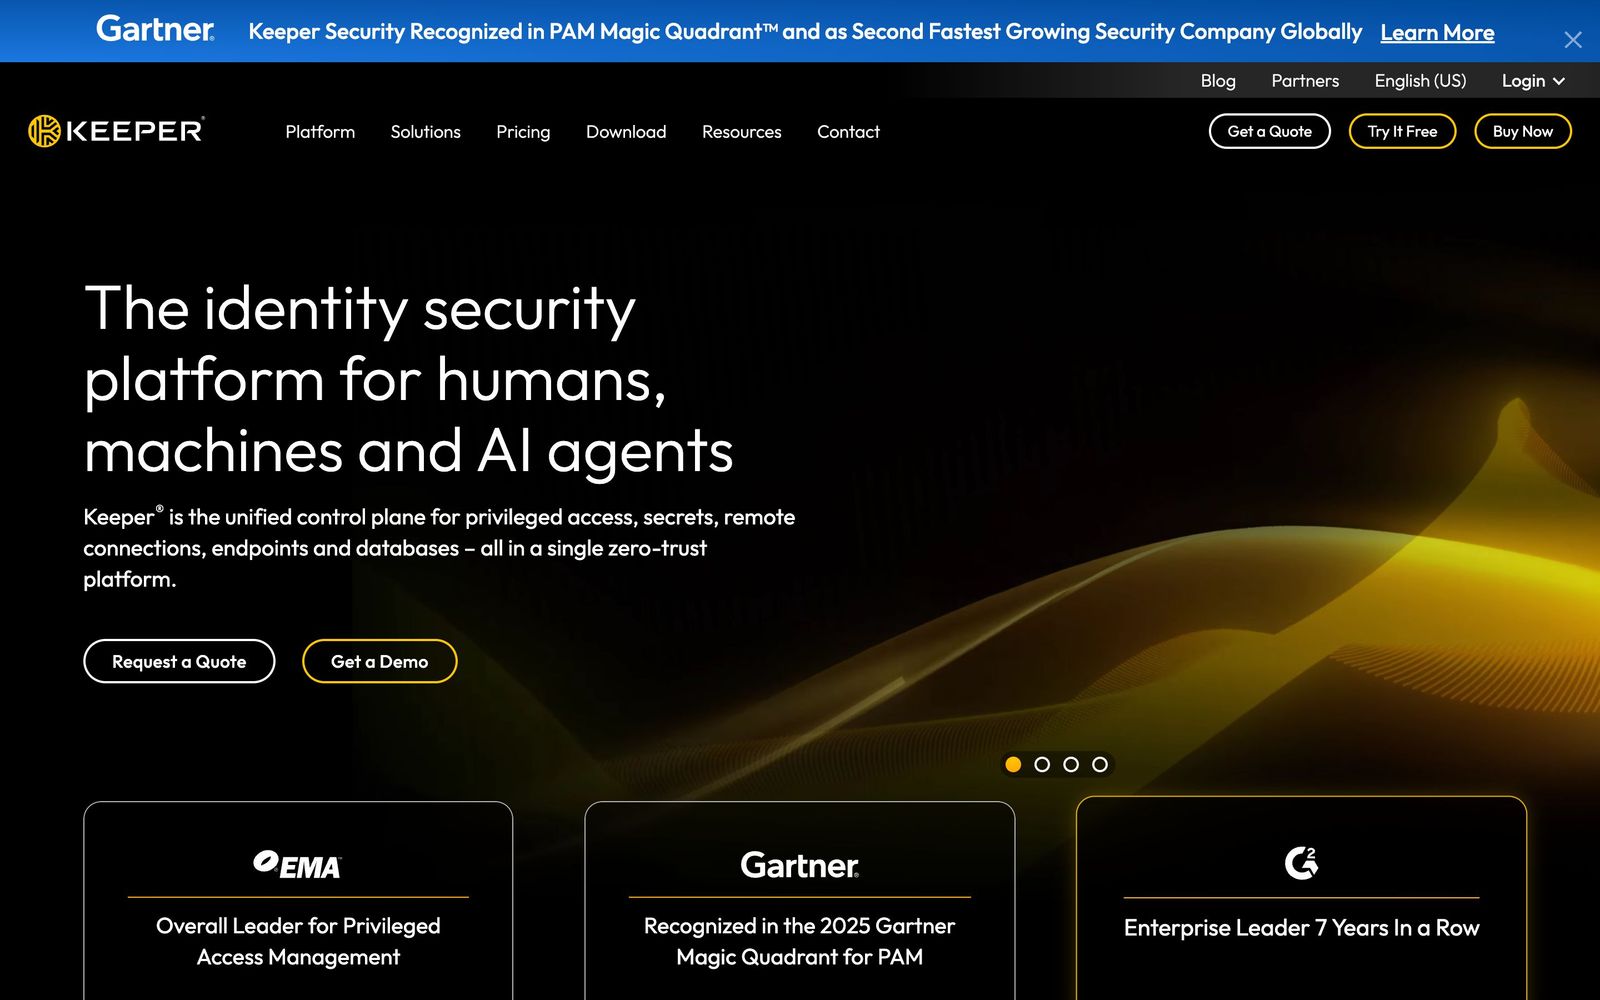Select the first carousel slide dot
Viewport: 1600px width, 1000px height.
tap(1013, 764)
